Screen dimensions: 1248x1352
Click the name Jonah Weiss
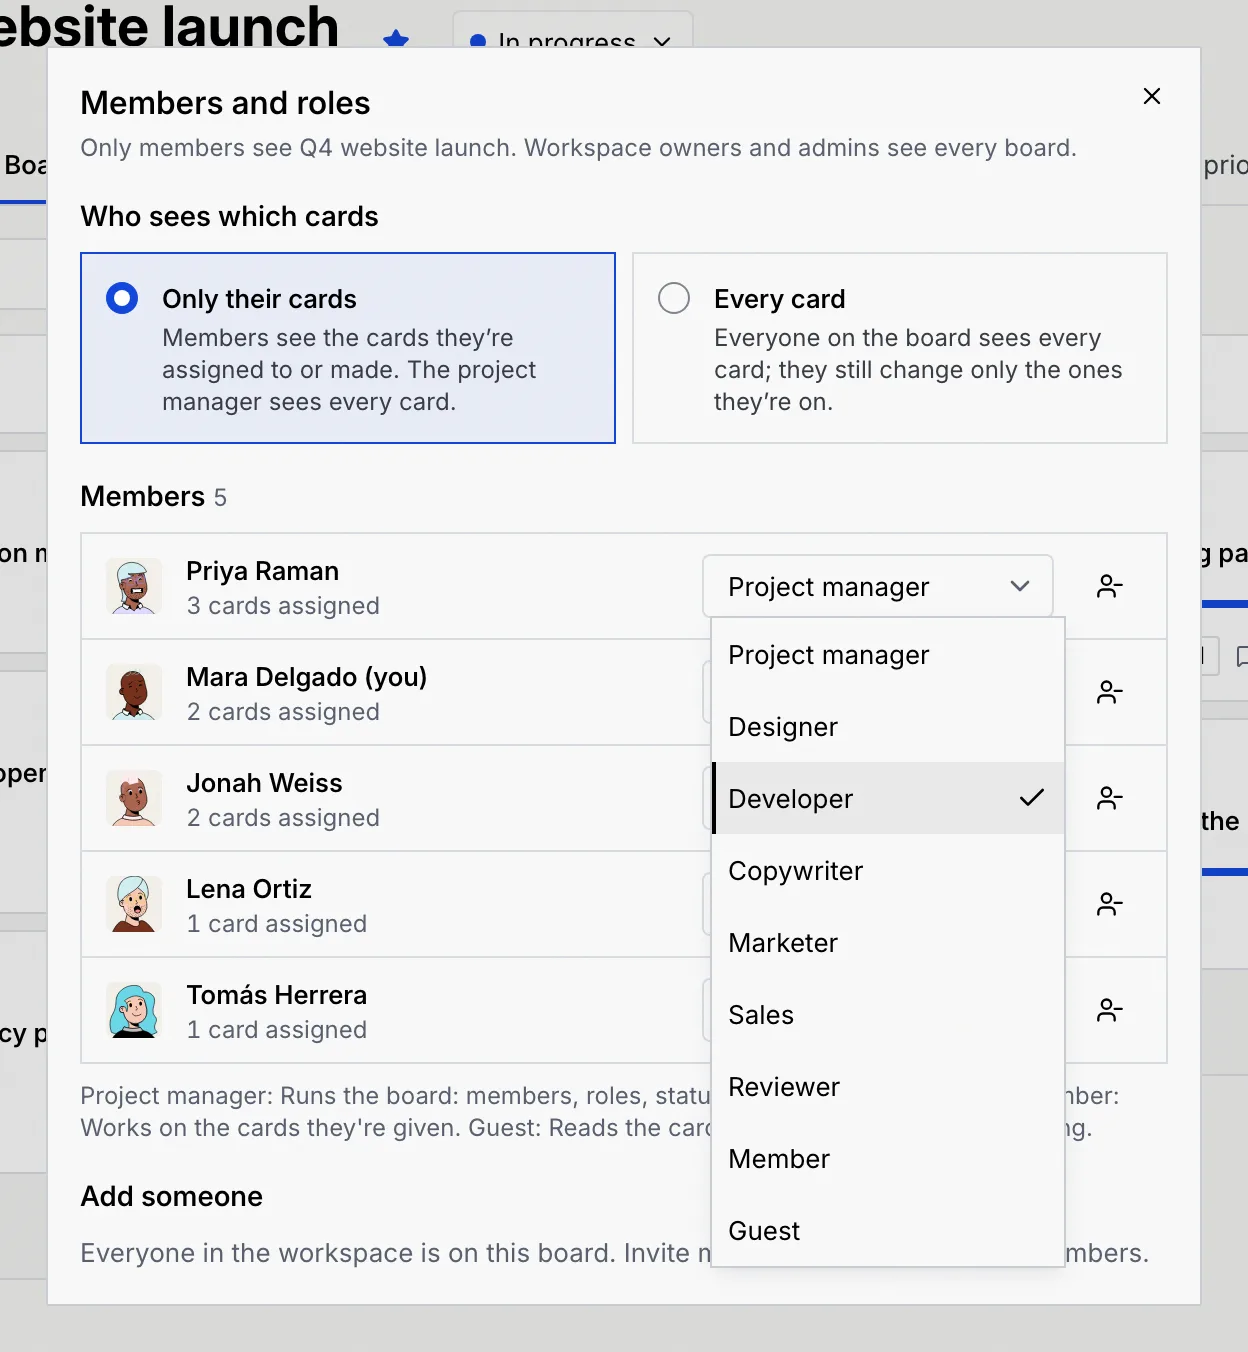tap(265, 783)
